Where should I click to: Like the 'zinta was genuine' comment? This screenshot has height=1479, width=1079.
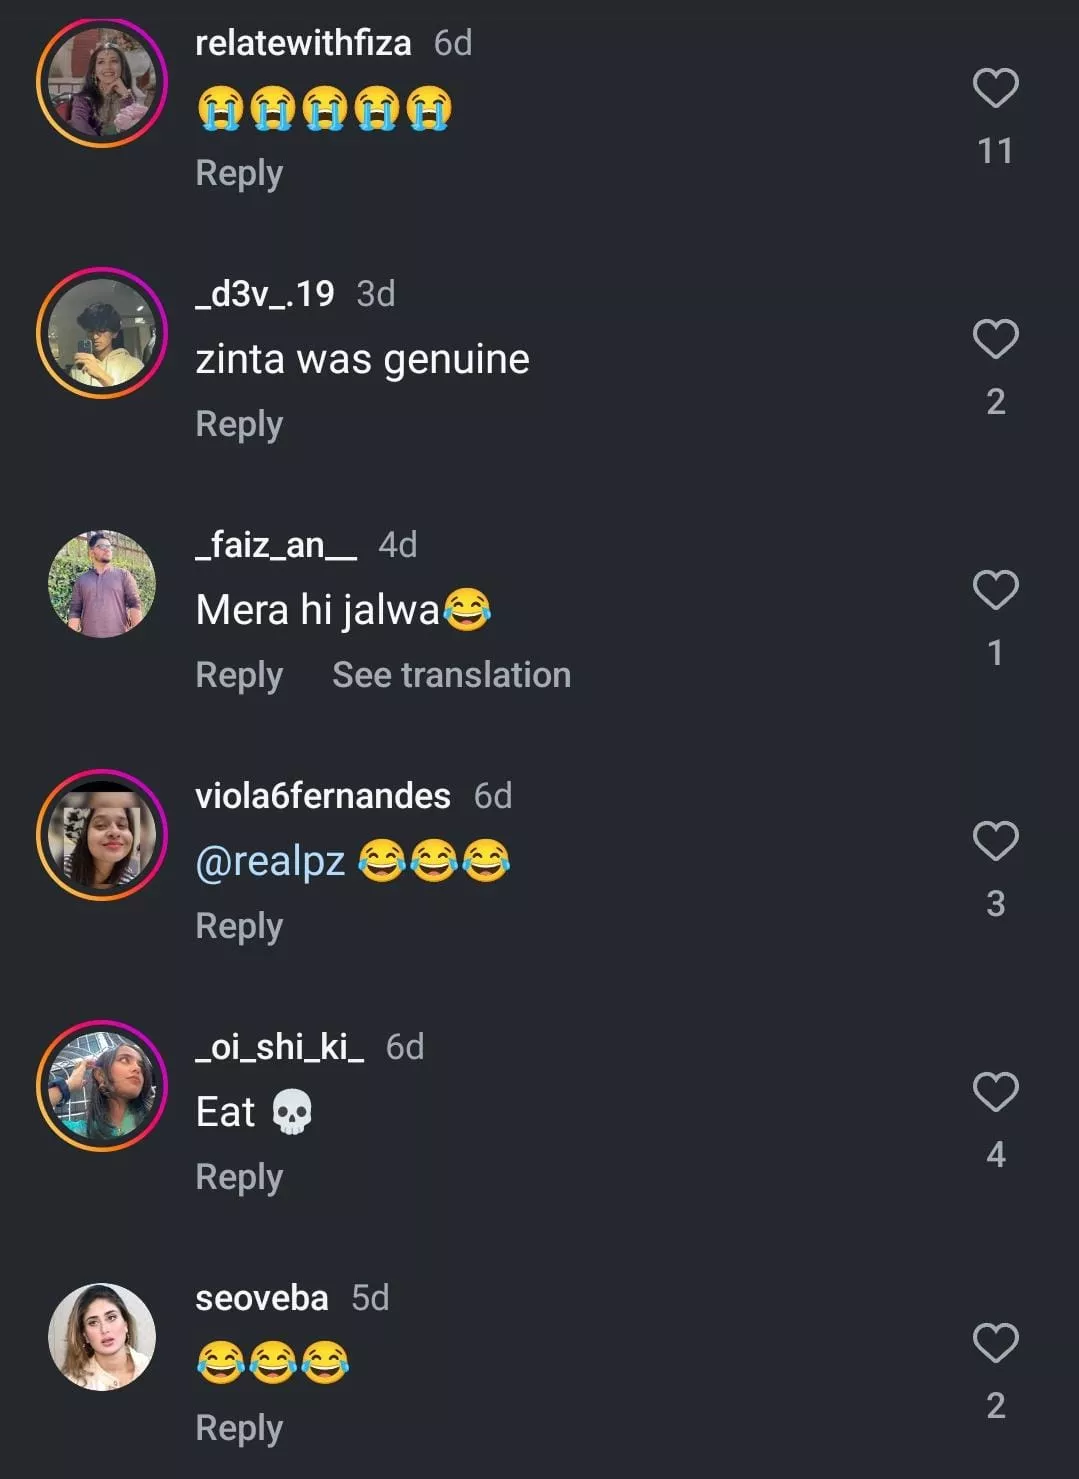tap(995, 340)
